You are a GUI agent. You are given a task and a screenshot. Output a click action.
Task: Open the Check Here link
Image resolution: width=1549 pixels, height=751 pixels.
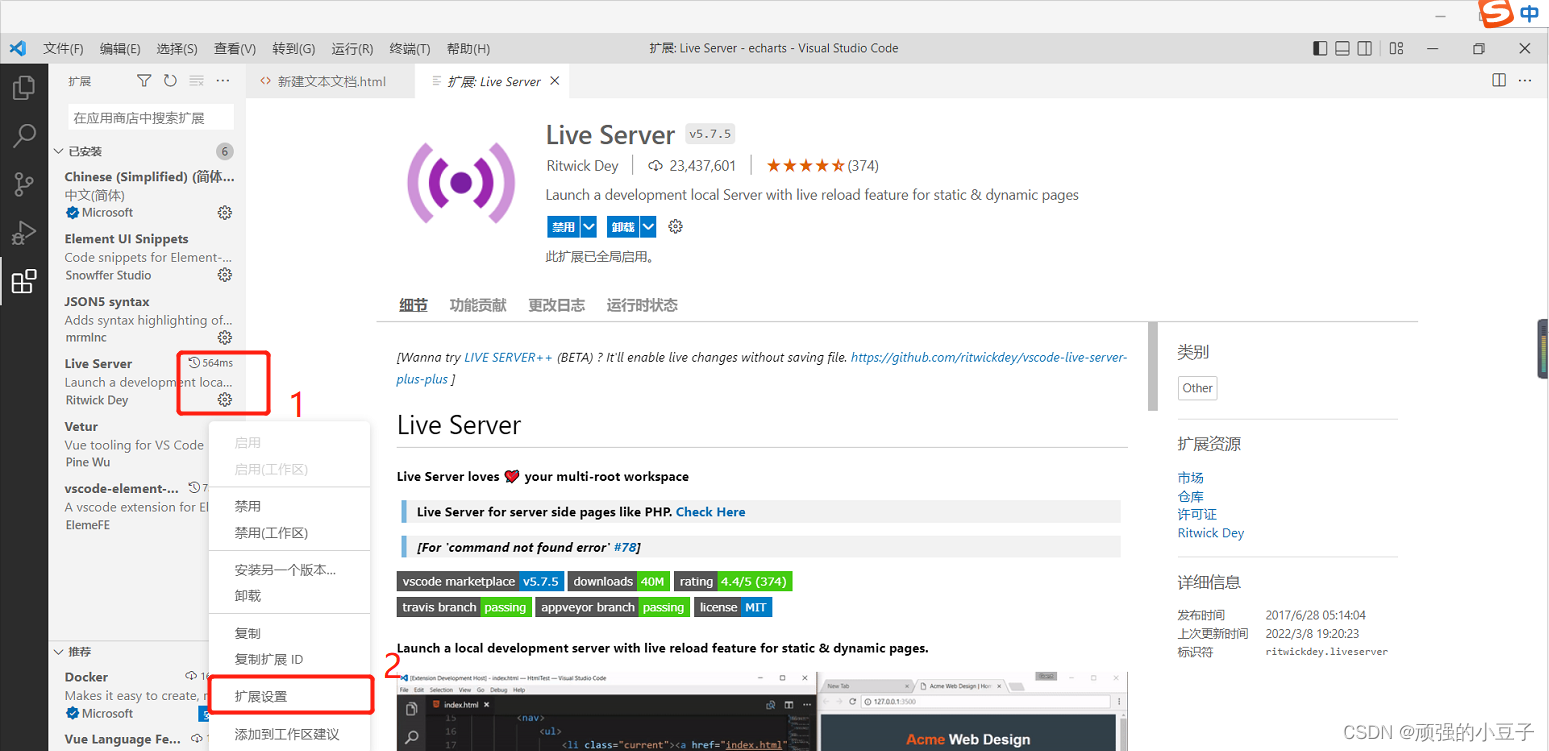click(x=710, y=512)
